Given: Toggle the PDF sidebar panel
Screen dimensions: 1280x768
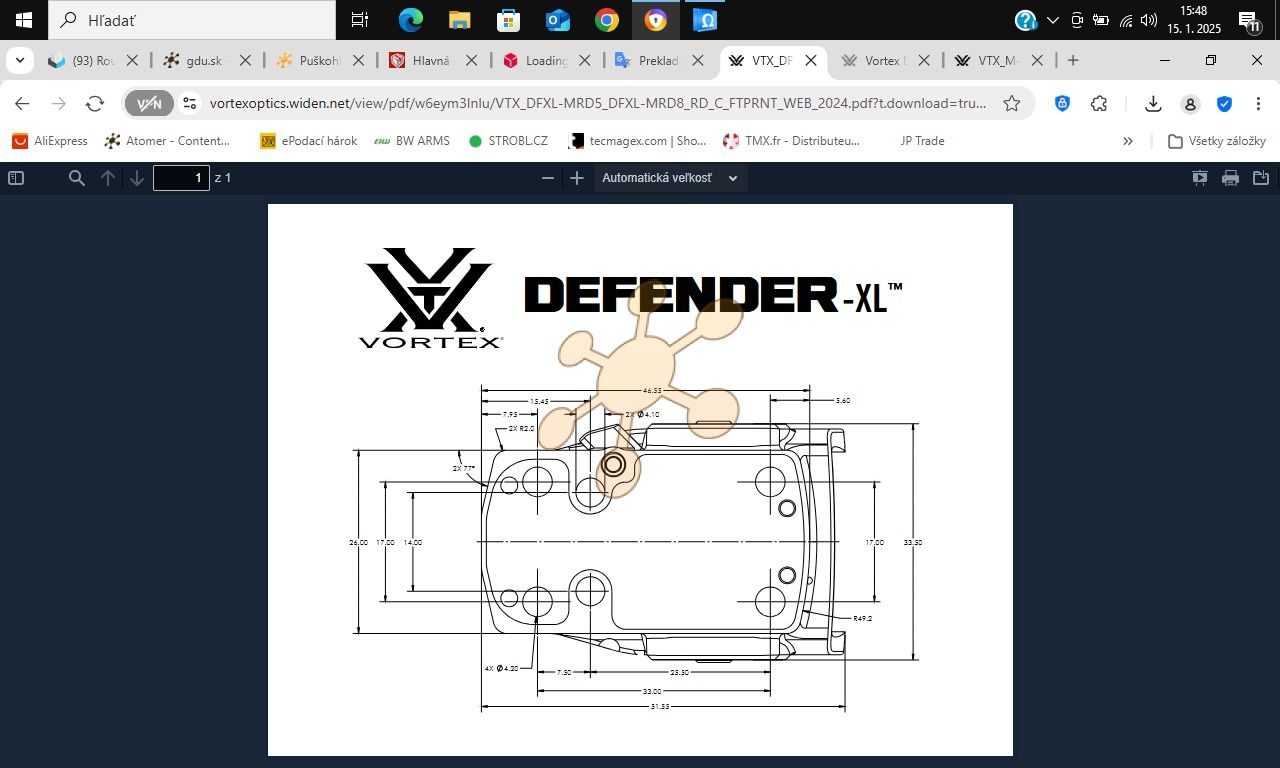Looking at the screenshot, I should click(16, 178).
